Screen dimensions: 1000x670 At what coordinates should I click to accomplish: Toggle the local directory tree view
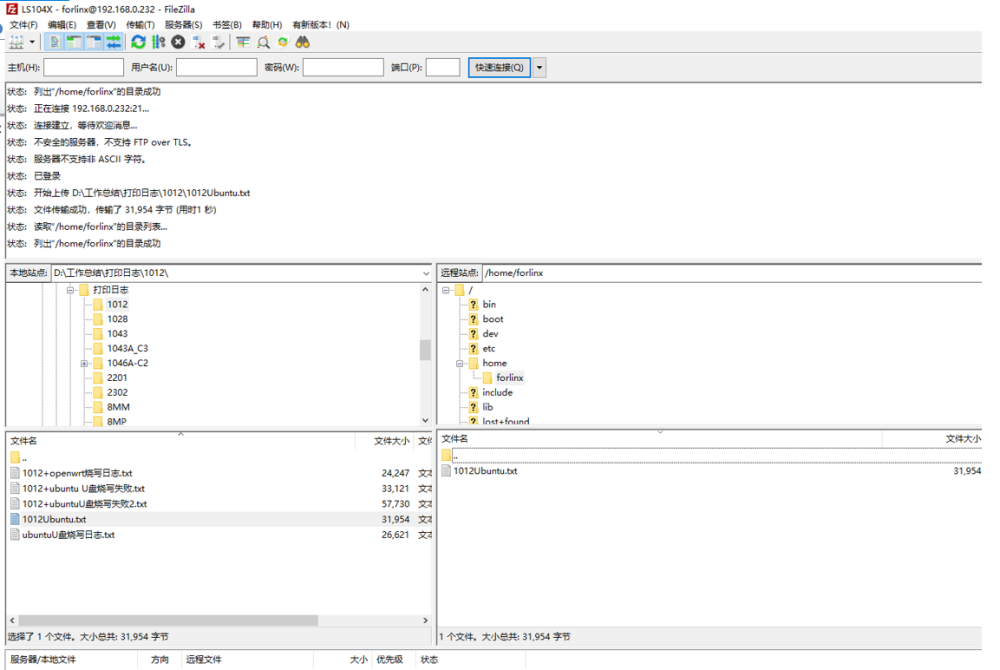click(74, 42)
